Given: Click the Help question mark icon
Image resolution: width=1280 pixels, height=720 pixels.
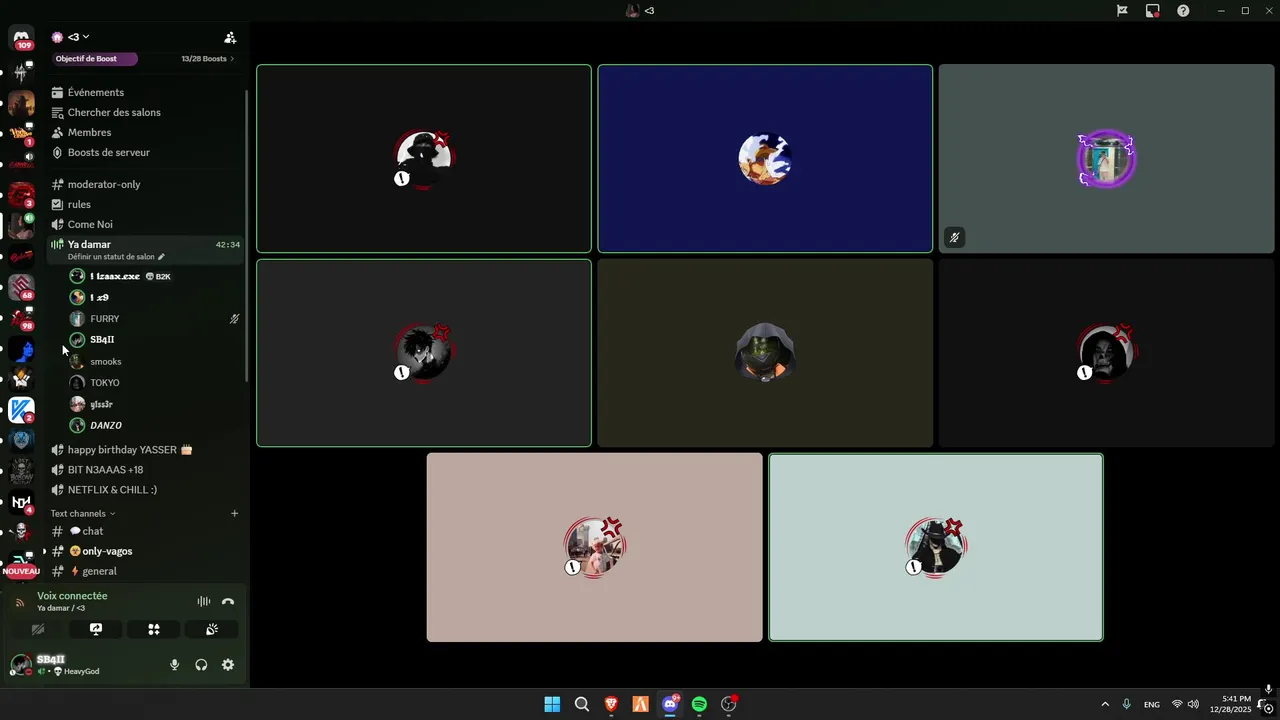Looking at the screenshot, I should 1183,11.
